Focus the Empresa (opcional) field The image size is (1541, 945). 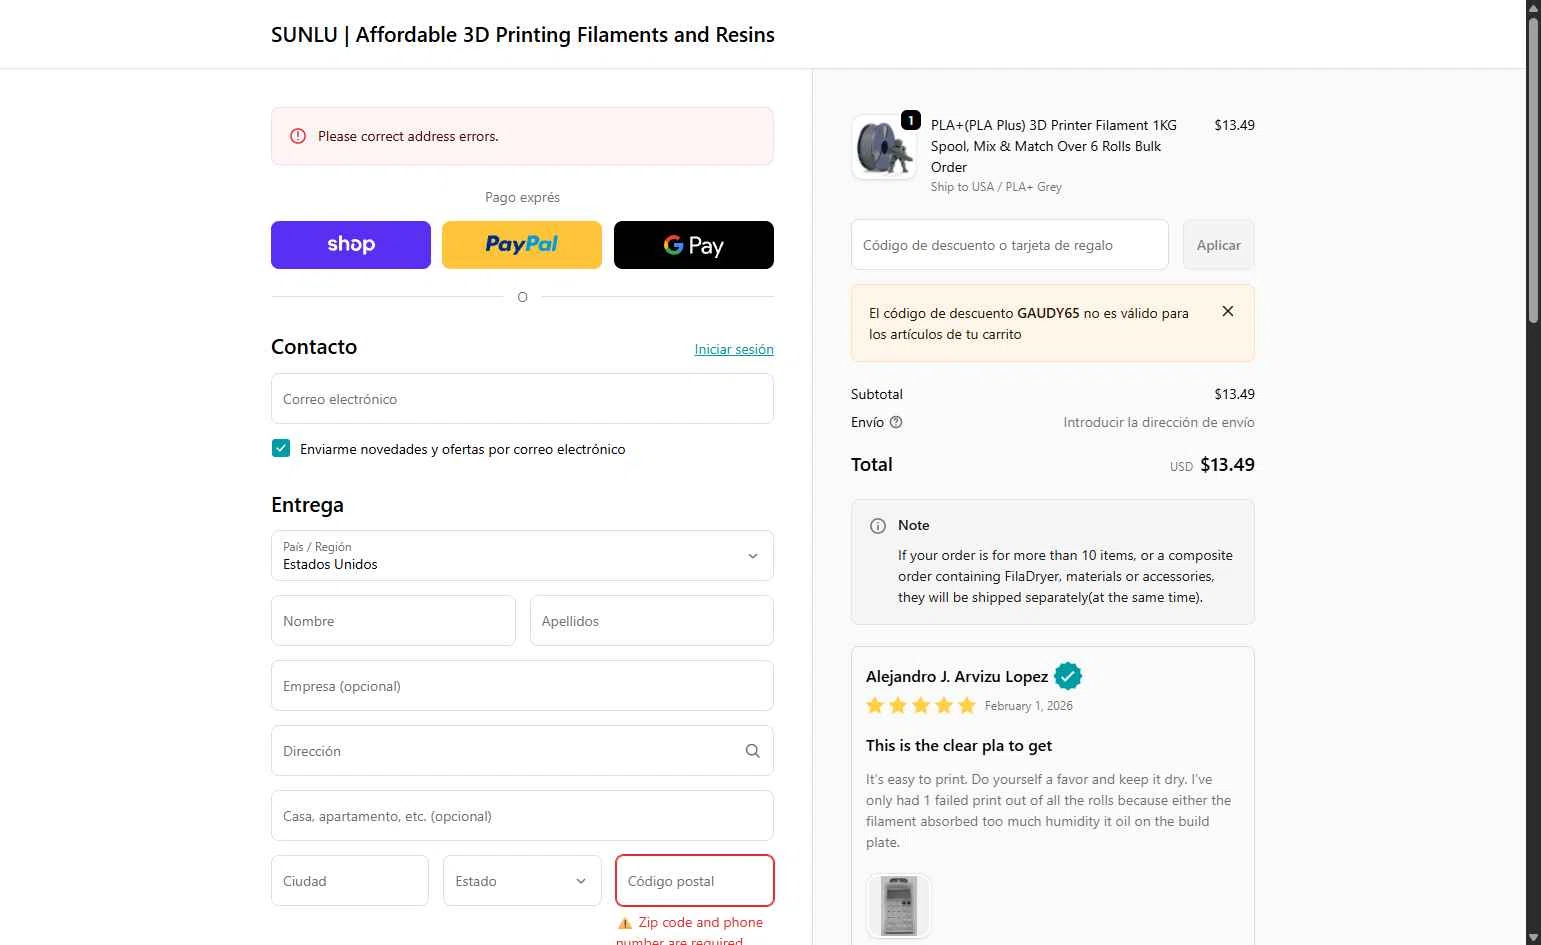point(522,686)
